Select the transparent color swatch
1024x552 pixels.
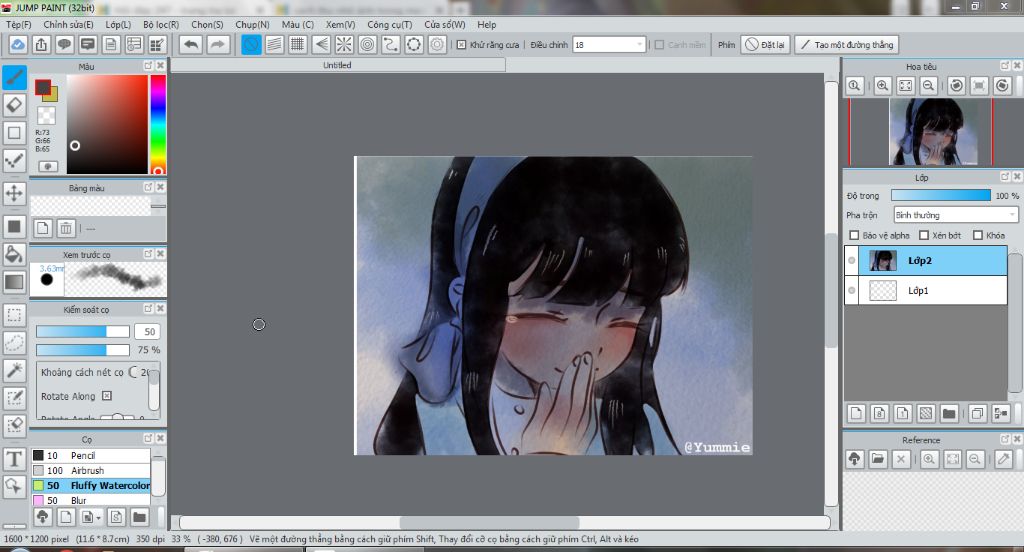[46, 116]
